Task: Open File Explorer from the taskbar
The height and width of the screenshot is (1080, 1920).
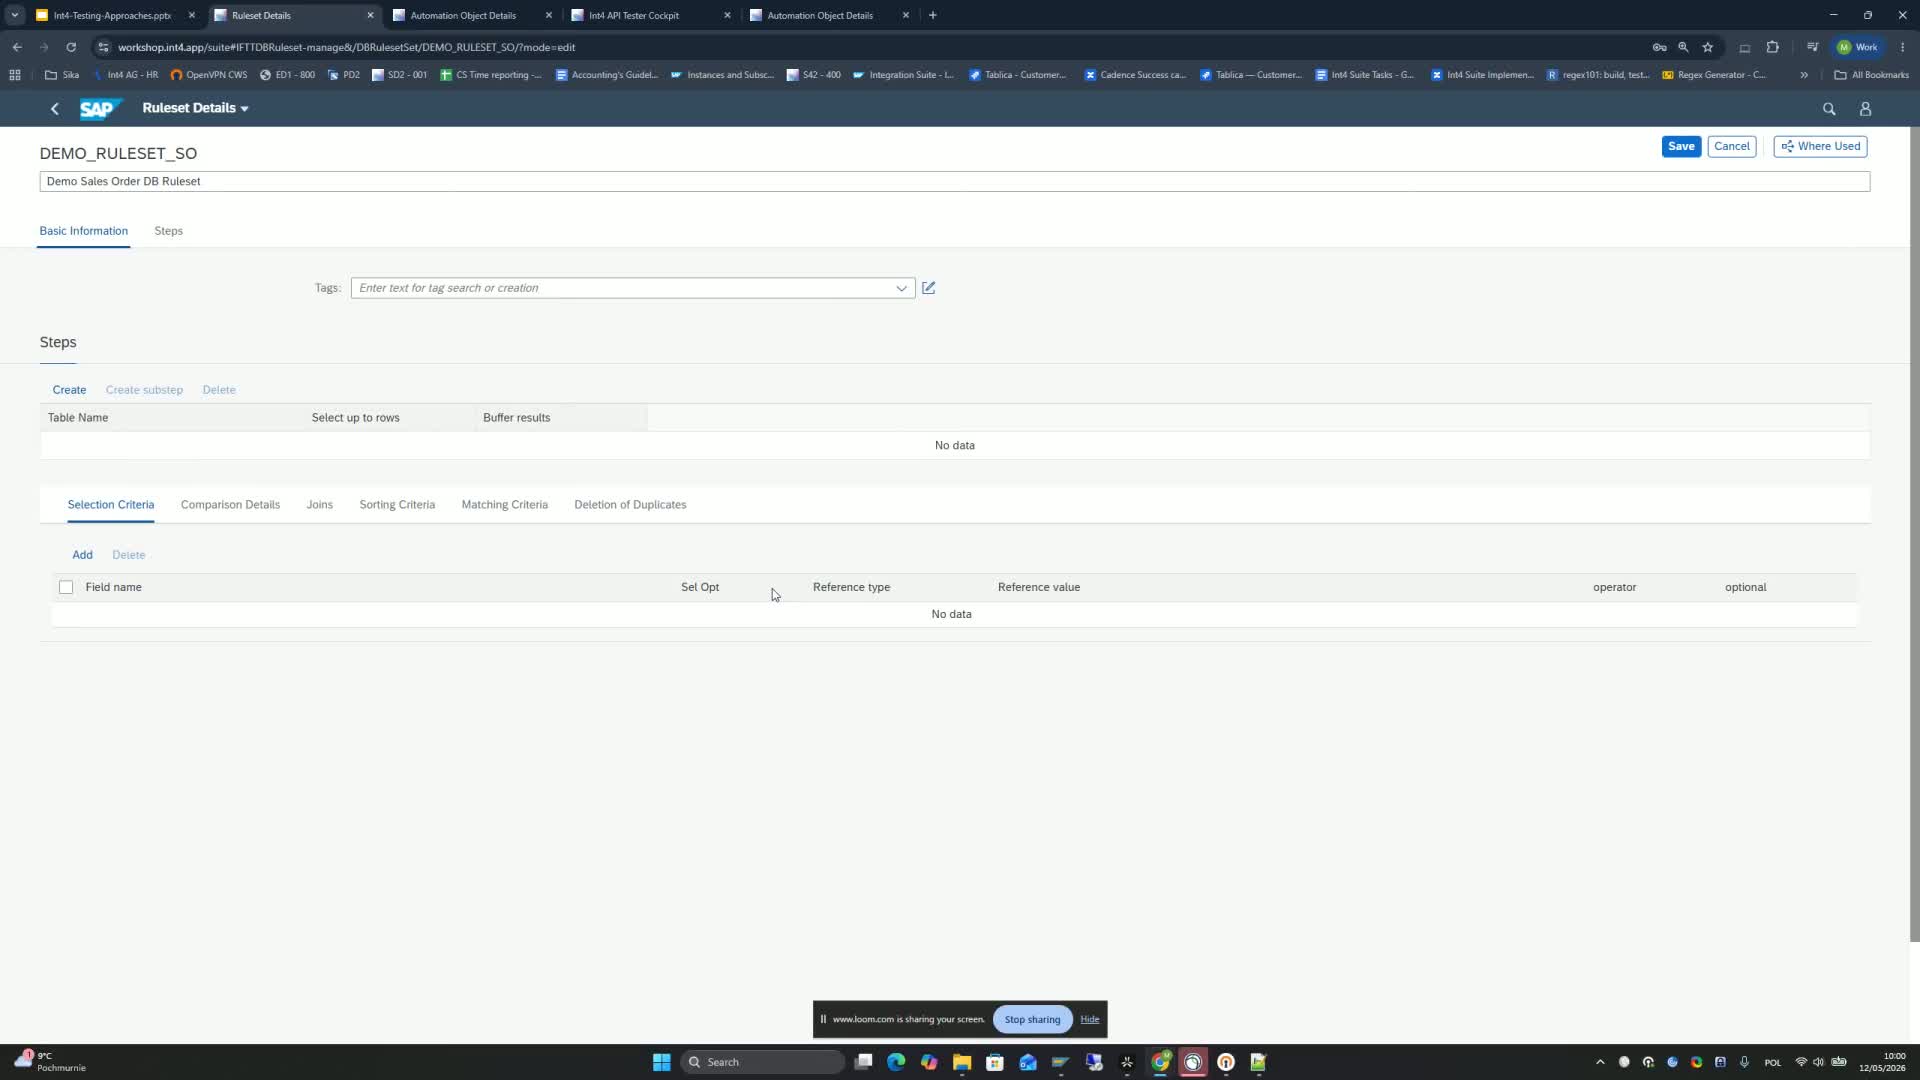Action: tap(962, 1062)
